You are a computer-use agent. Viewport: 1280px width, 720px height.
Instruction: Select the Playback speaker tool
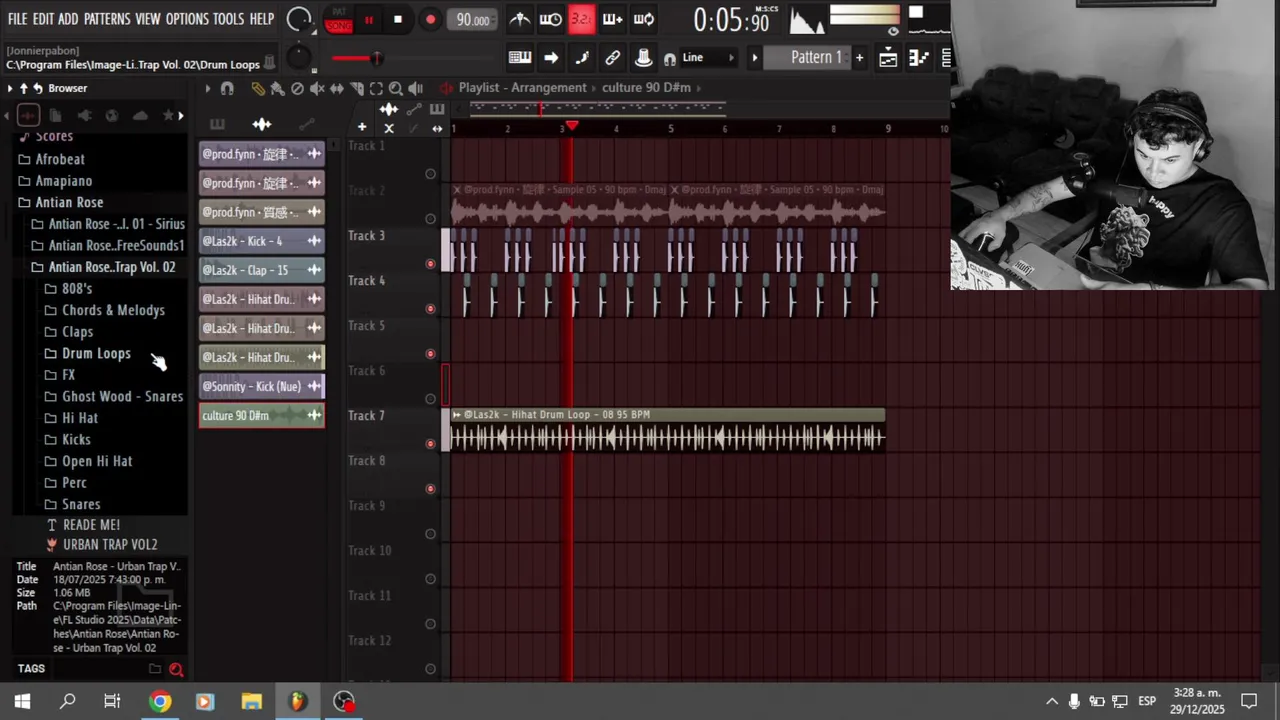(x=416, y=89)
